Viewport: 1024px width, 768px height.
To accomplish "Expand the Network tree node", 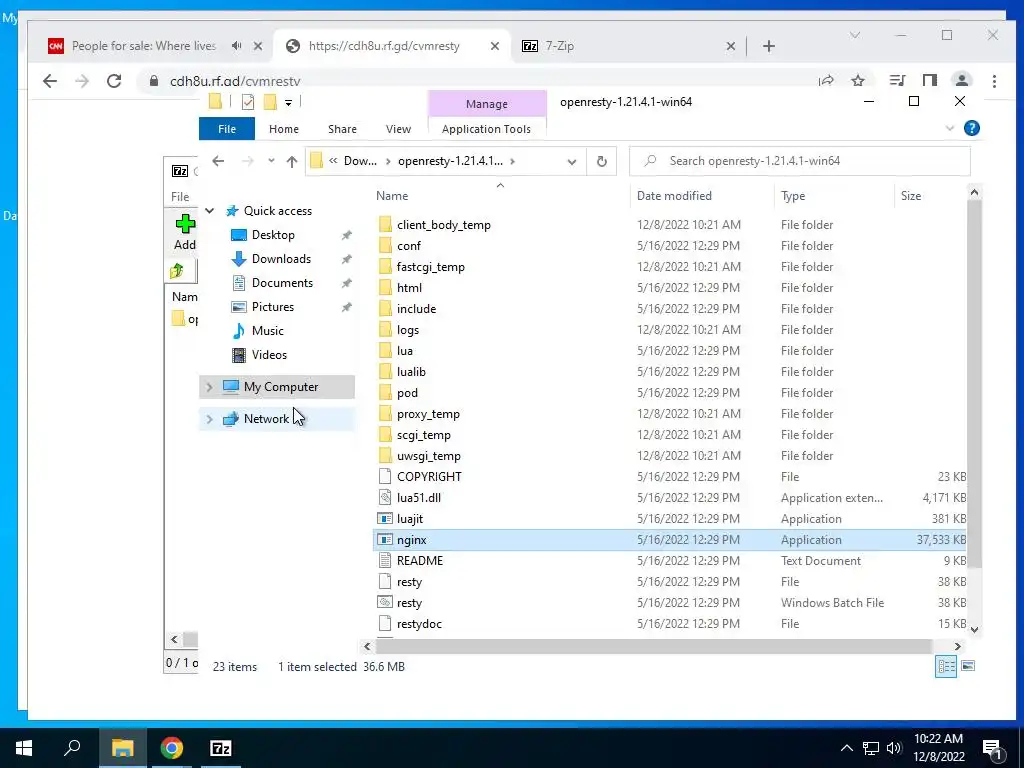I will 210,419.
